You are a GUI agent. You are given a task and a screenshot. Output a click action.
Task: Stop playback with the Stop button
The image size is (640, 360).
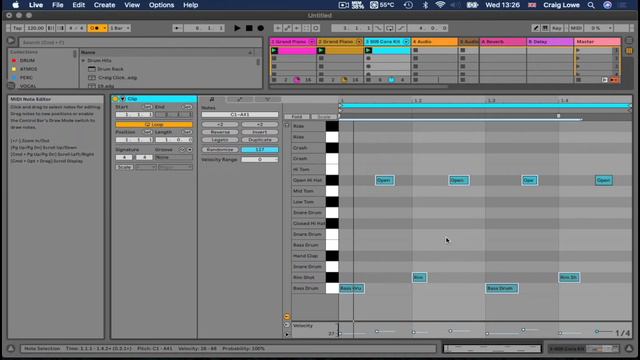coord(249,28)
